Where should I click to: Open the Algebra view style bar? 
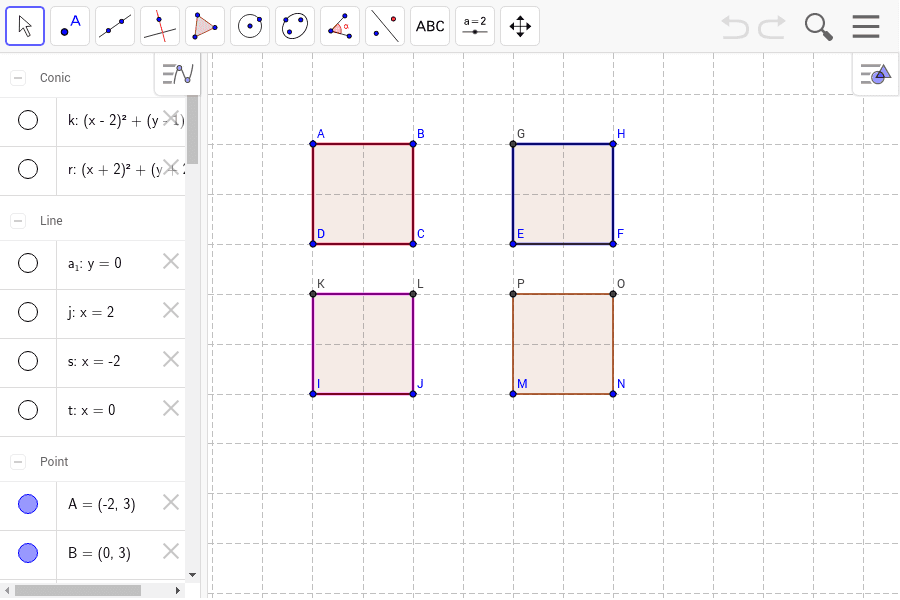[x=177, y=74]
